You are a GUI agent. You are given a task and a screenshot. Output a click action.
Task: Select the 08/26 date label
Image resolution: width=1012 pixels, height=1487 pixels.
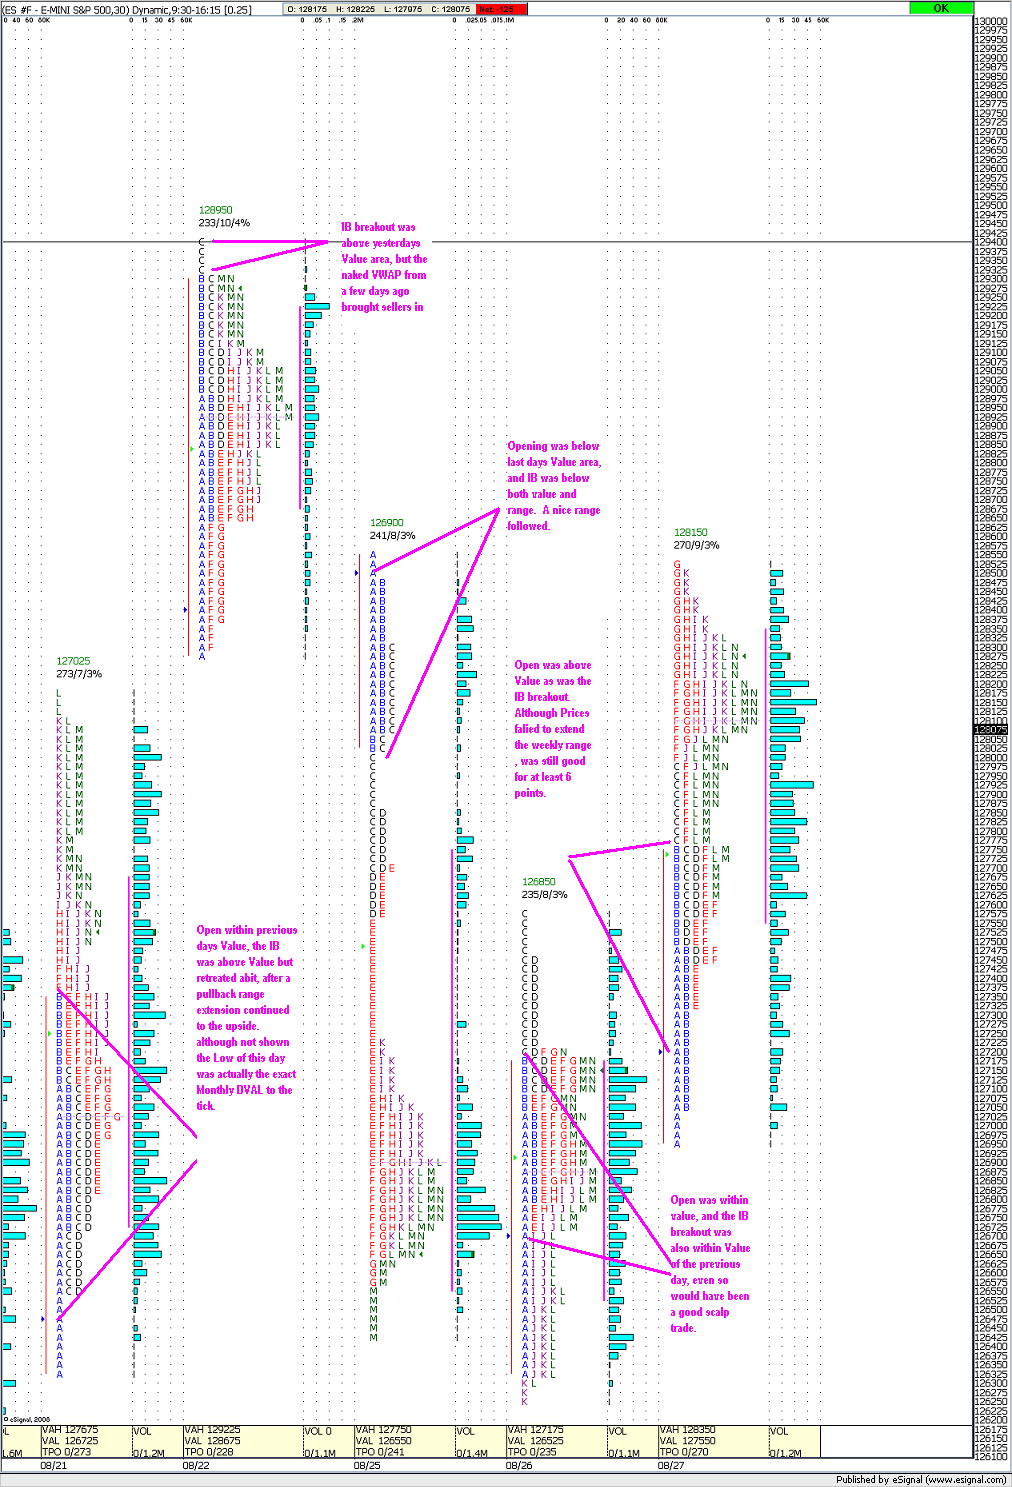pyautogui.click(x=520, y=1465)
